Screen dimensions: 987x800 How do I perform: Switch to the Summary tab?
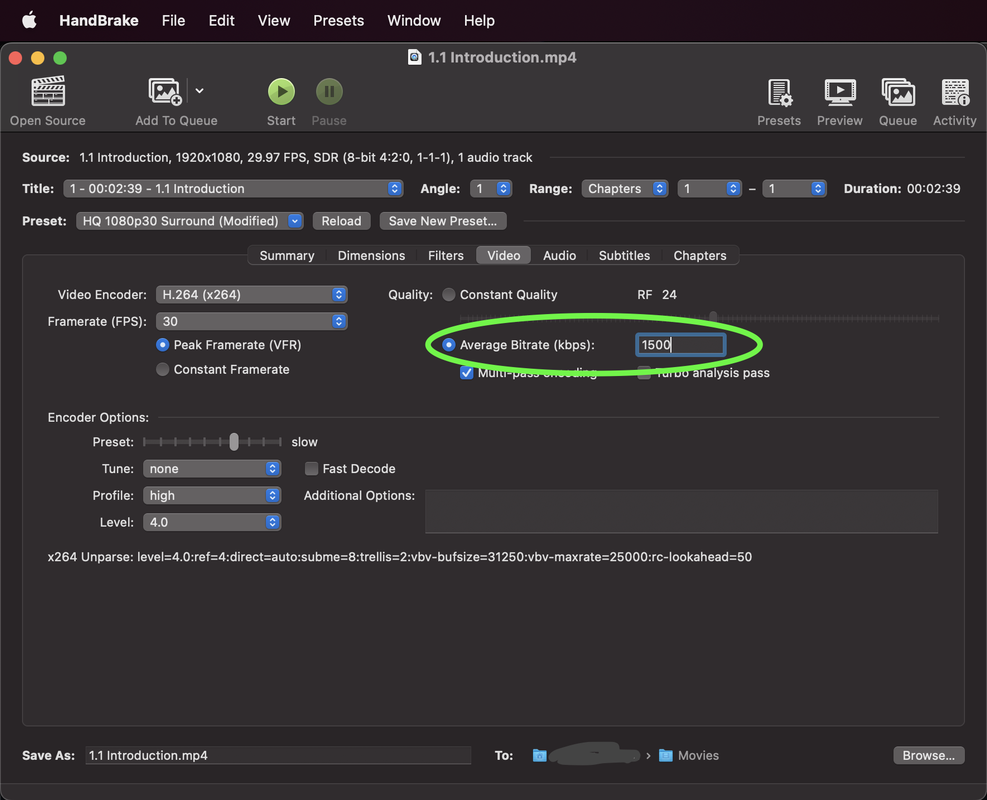point(286,256)
